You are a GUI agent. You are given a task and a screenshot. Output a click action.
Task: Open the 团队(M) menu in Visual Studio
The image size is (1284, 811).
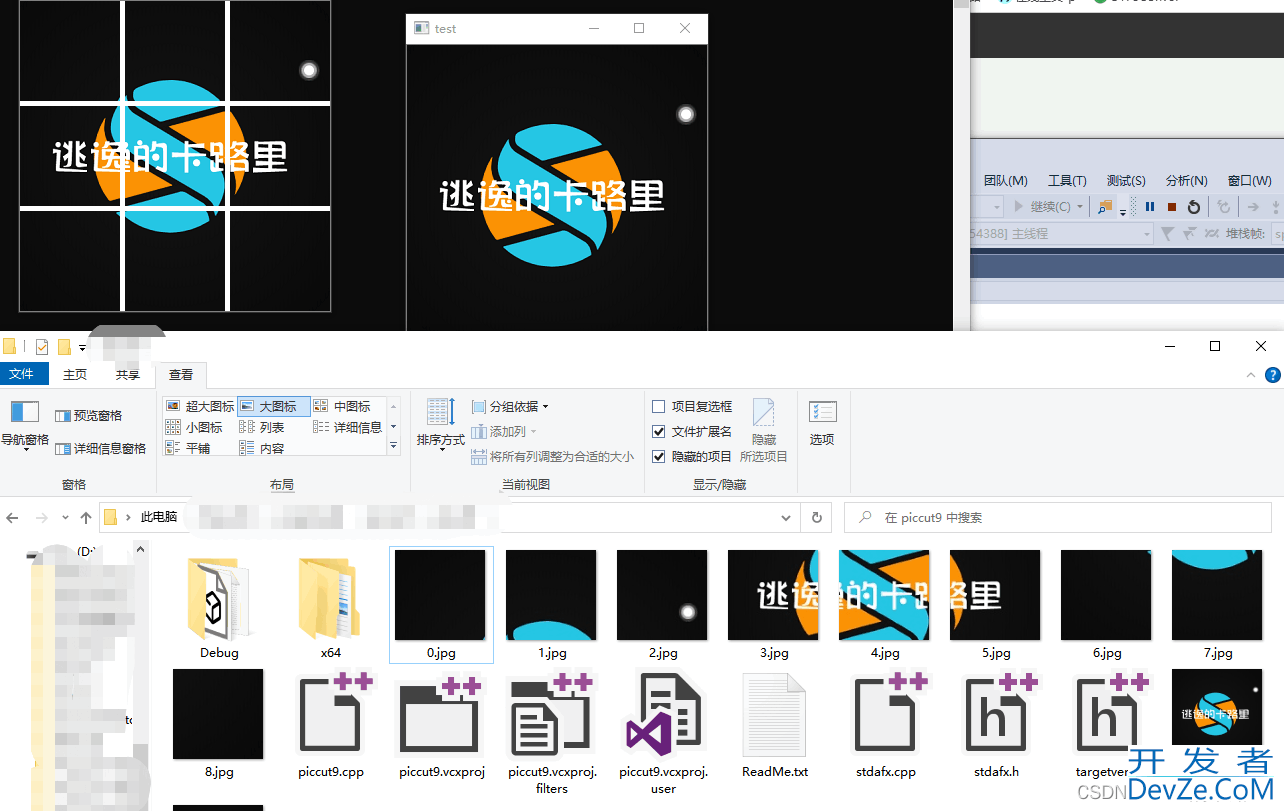[1005, 181]
